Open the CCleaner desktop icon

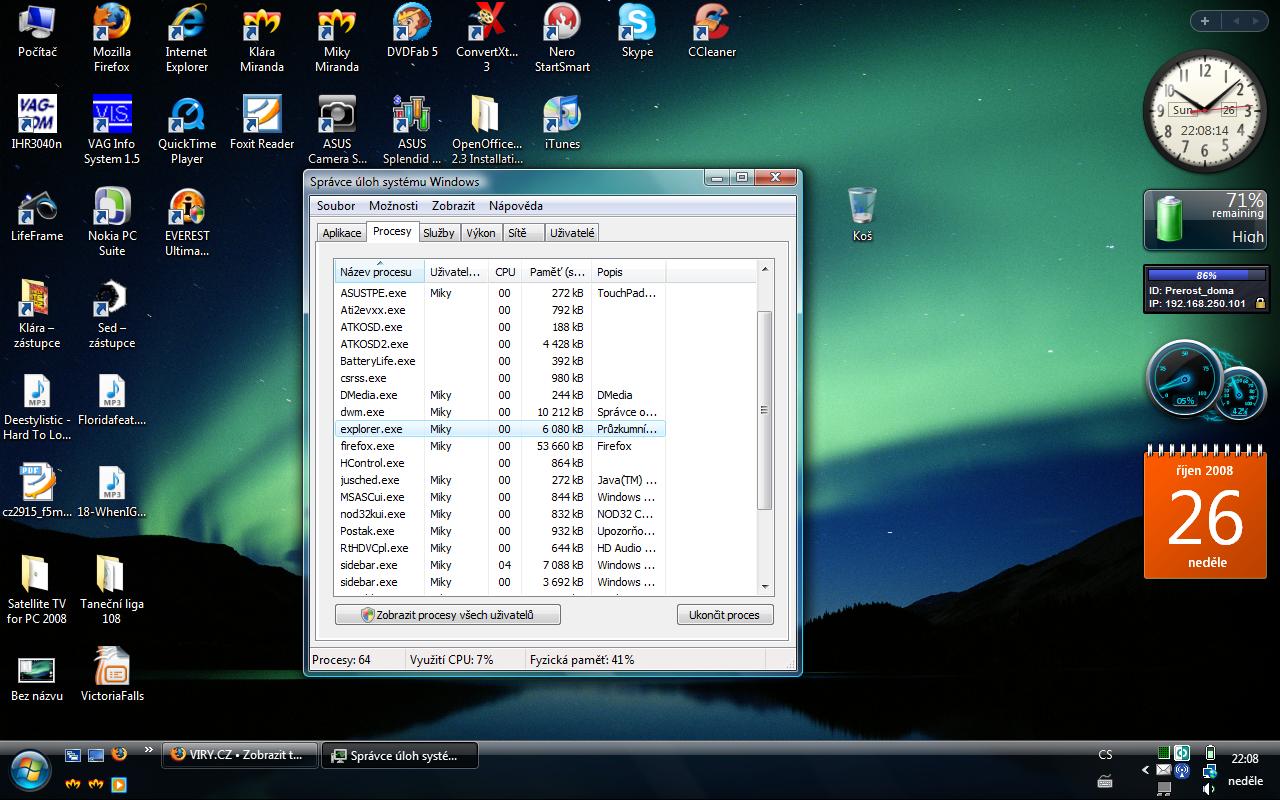pos(712,25)
